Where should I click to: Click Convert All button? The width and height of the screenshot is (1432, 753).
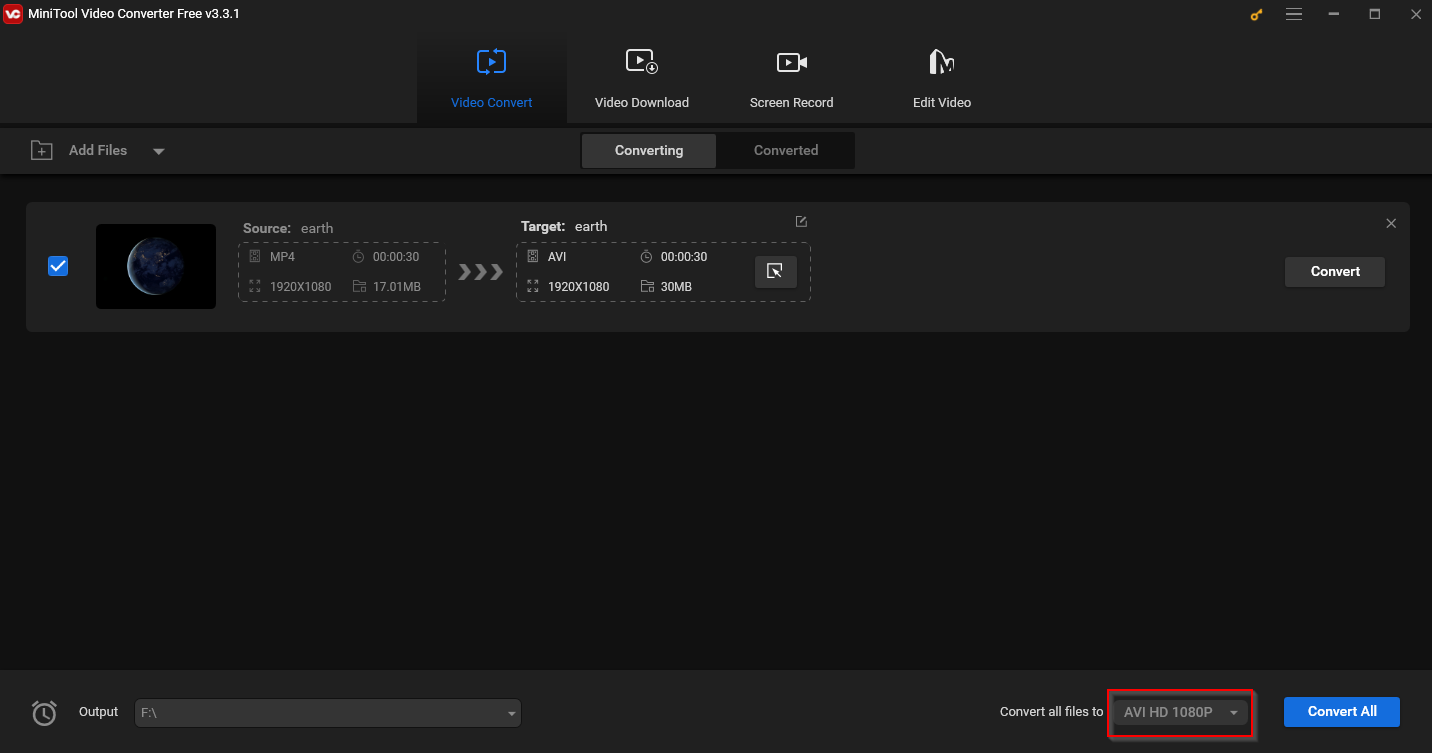click(1342, 712)
